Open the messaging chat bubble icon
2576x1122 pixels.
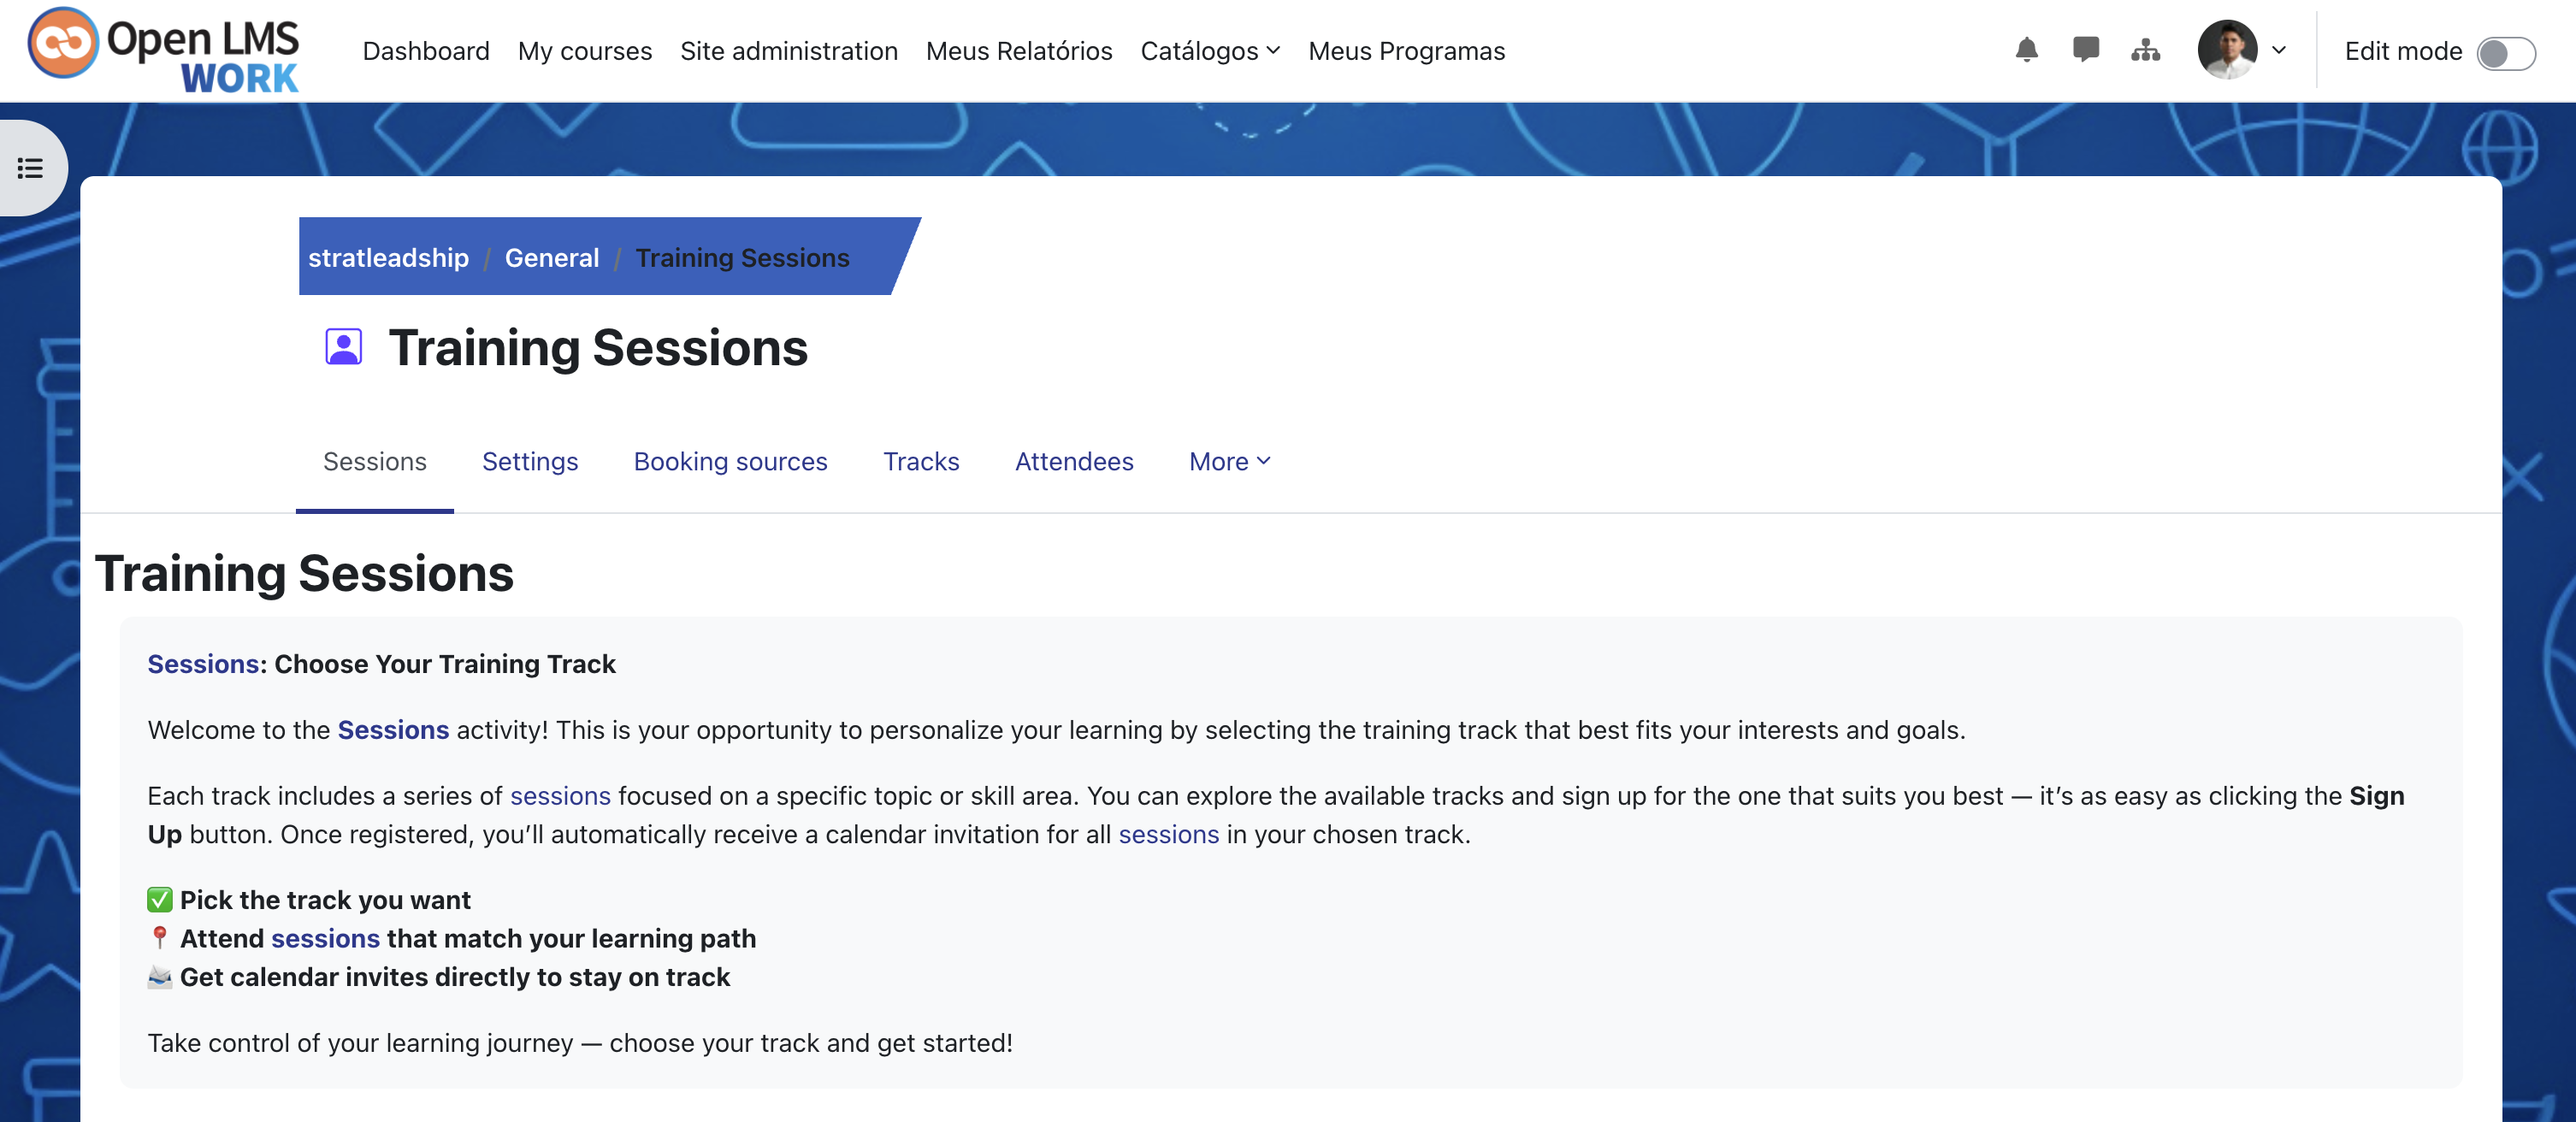(2086, 50)
